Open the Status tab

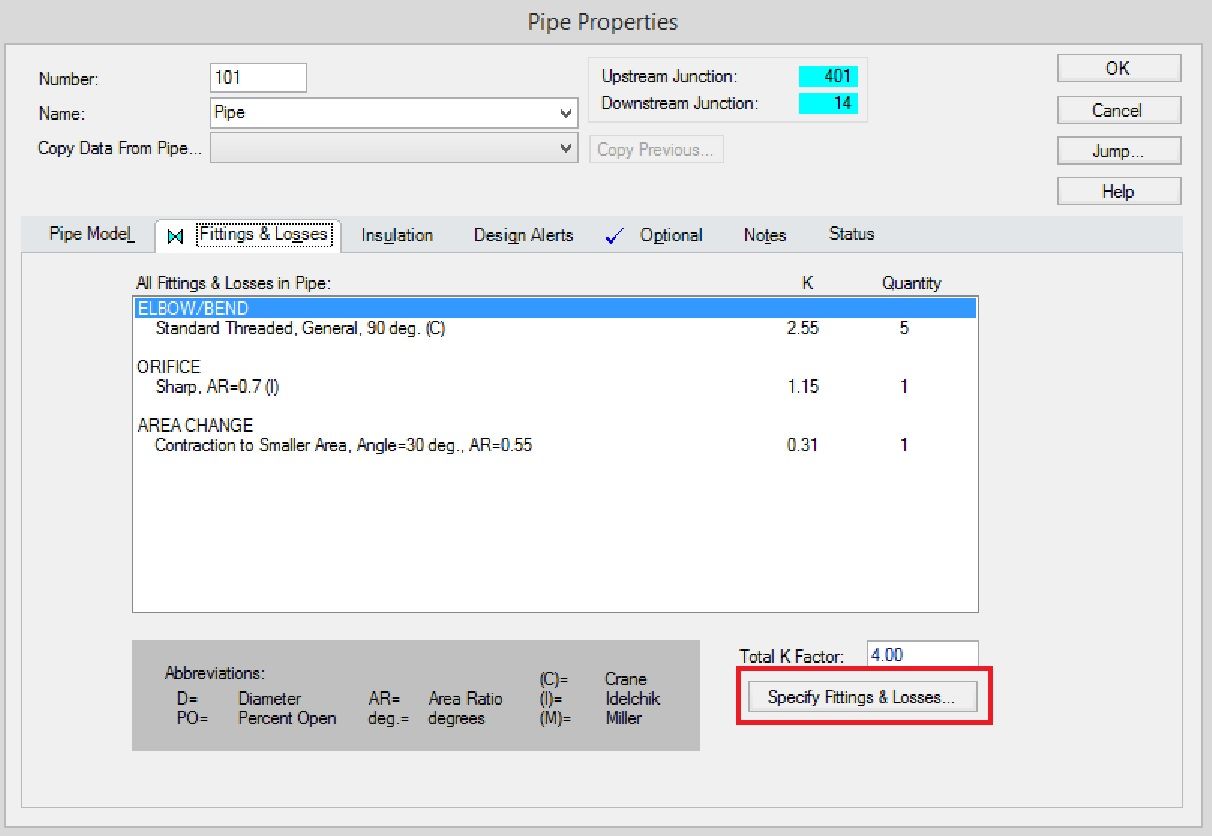851,234
